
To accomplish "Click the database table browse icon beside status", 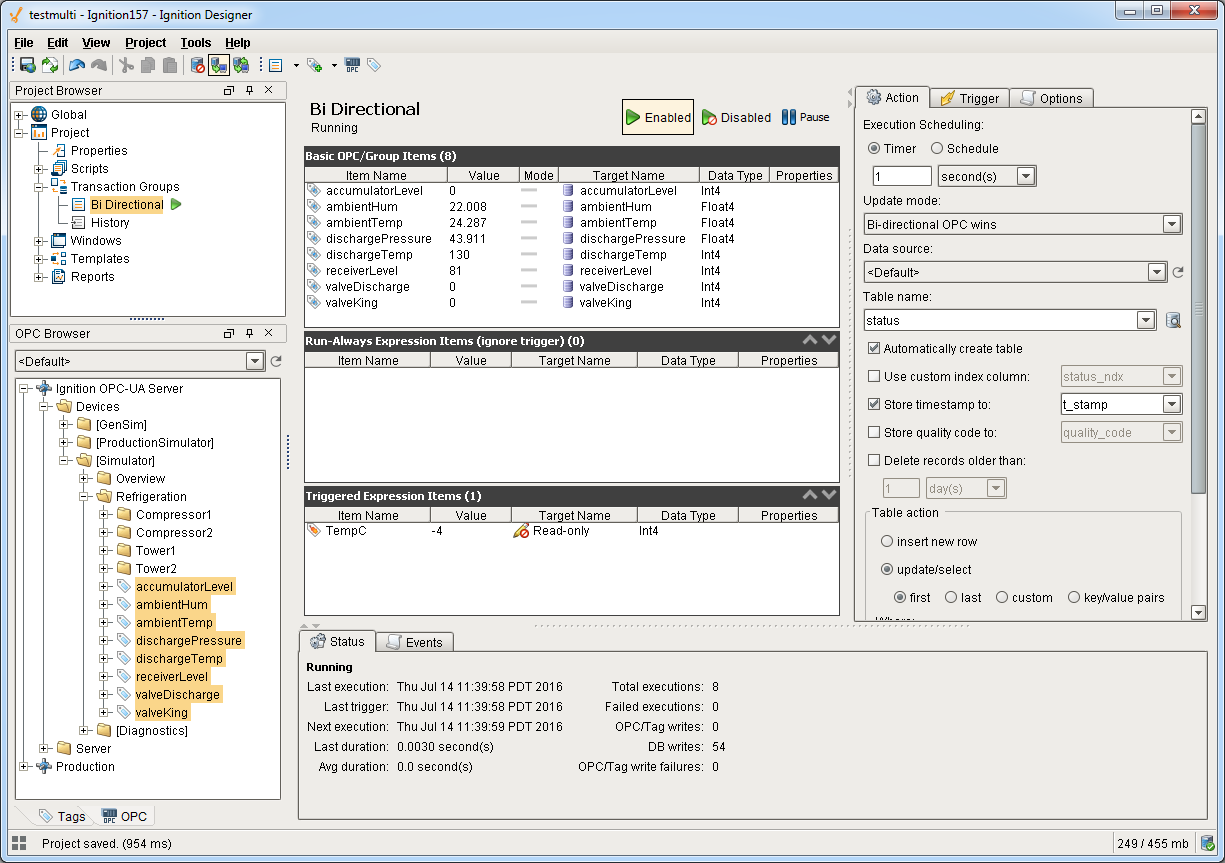I will pos(1174,321).
